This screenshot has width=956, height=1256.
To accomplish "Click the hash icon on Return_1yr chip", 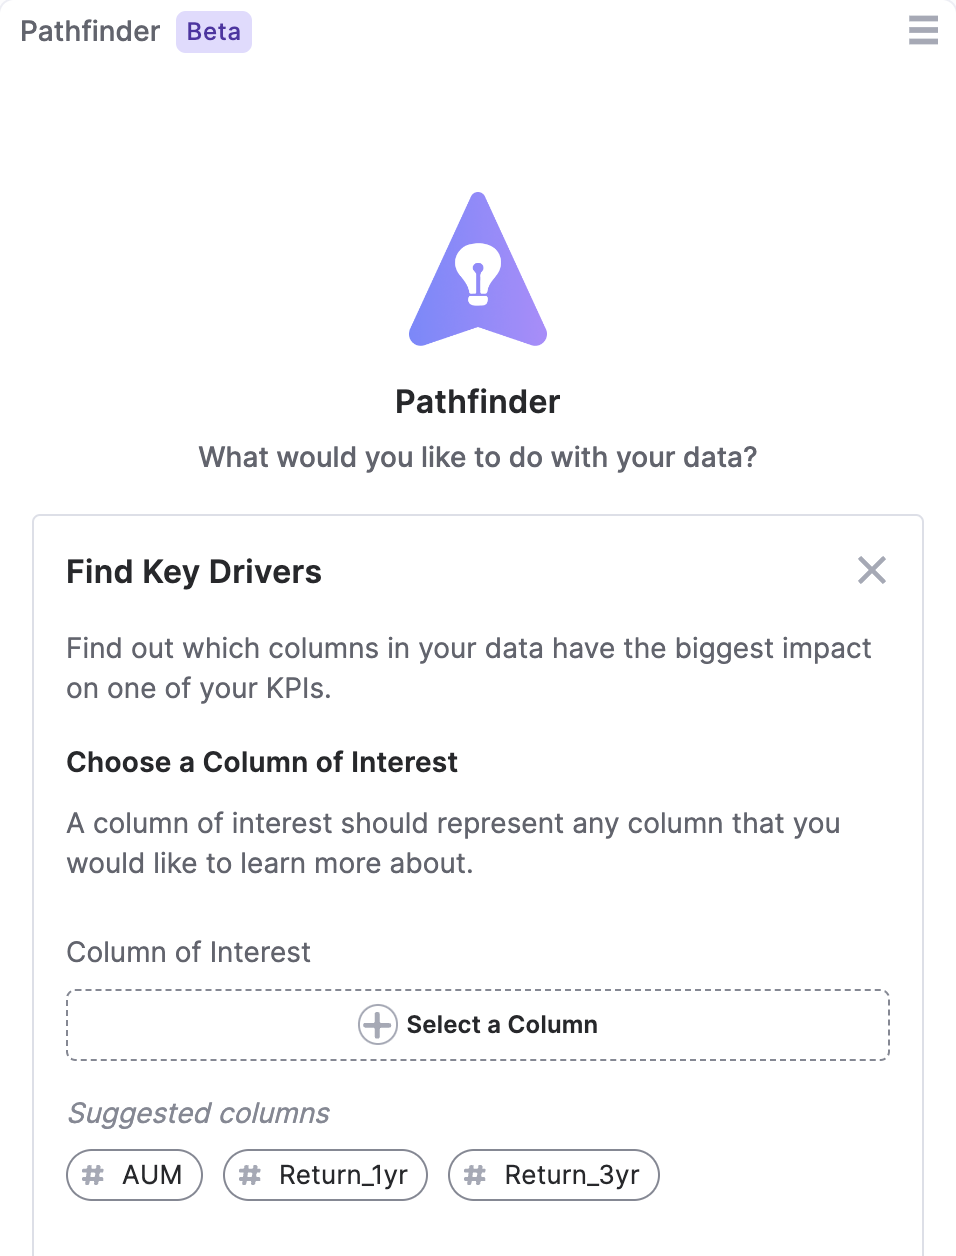I will point(250,1175).
